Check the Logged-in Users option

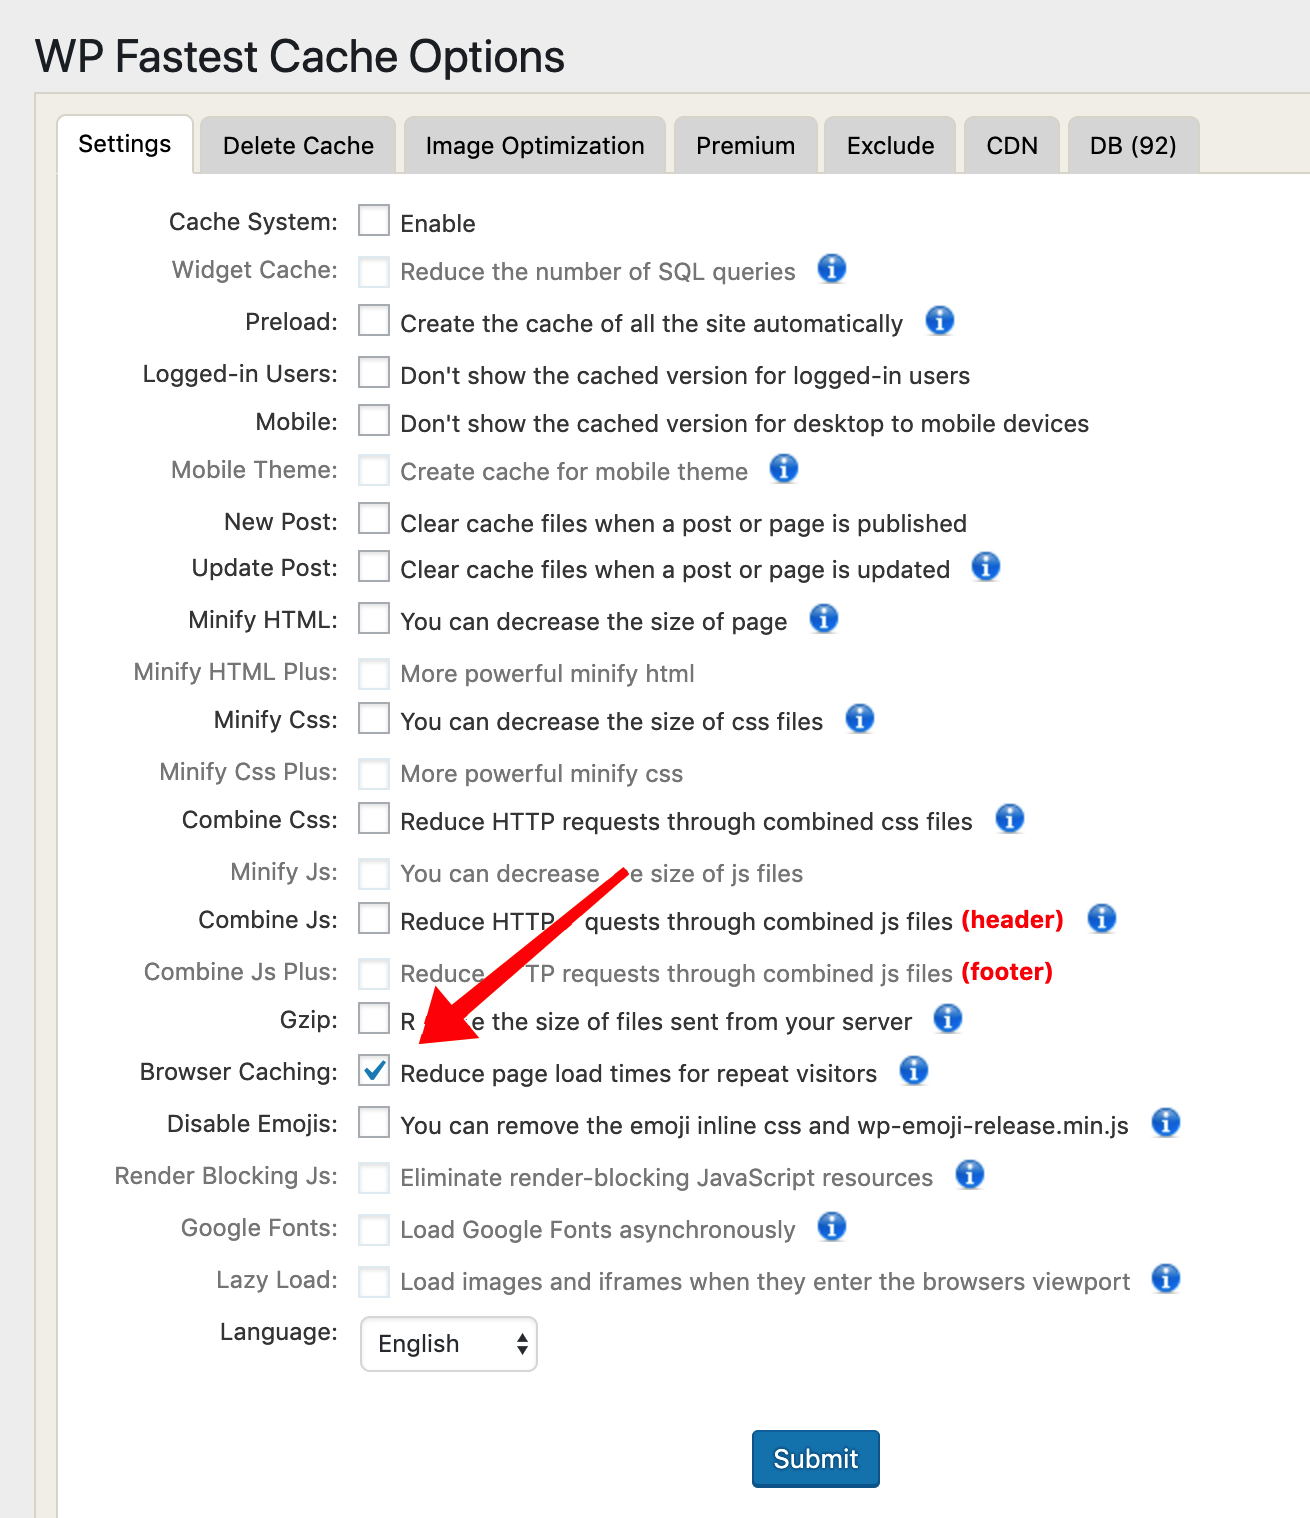[374, 372]
